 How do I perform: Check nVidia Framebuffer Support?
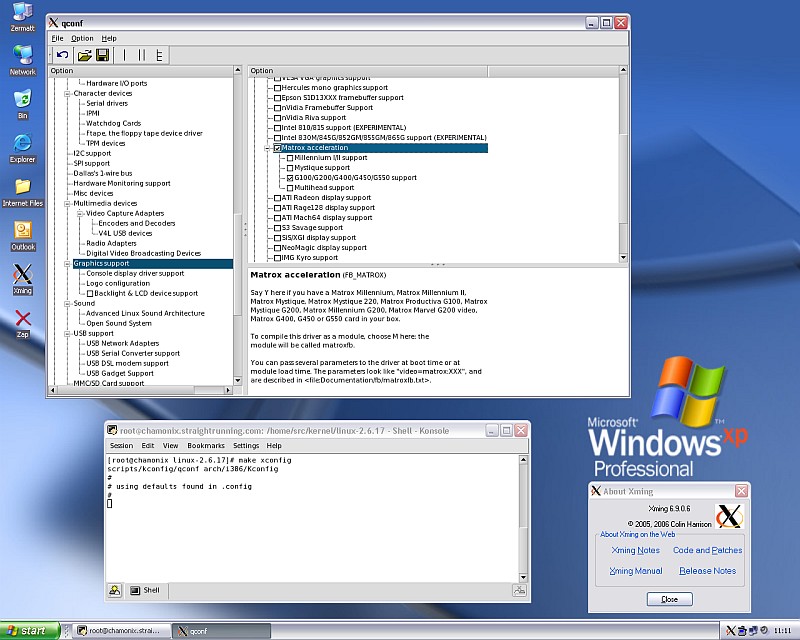click(278, 108)
